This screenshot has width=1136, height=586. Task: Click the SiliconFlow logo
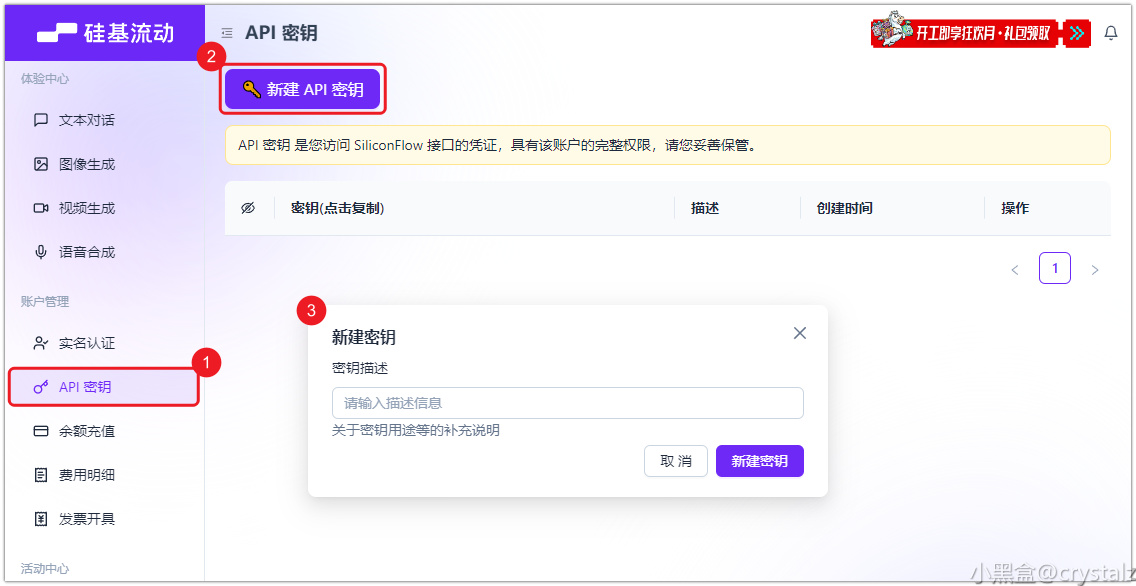point(106,33)
